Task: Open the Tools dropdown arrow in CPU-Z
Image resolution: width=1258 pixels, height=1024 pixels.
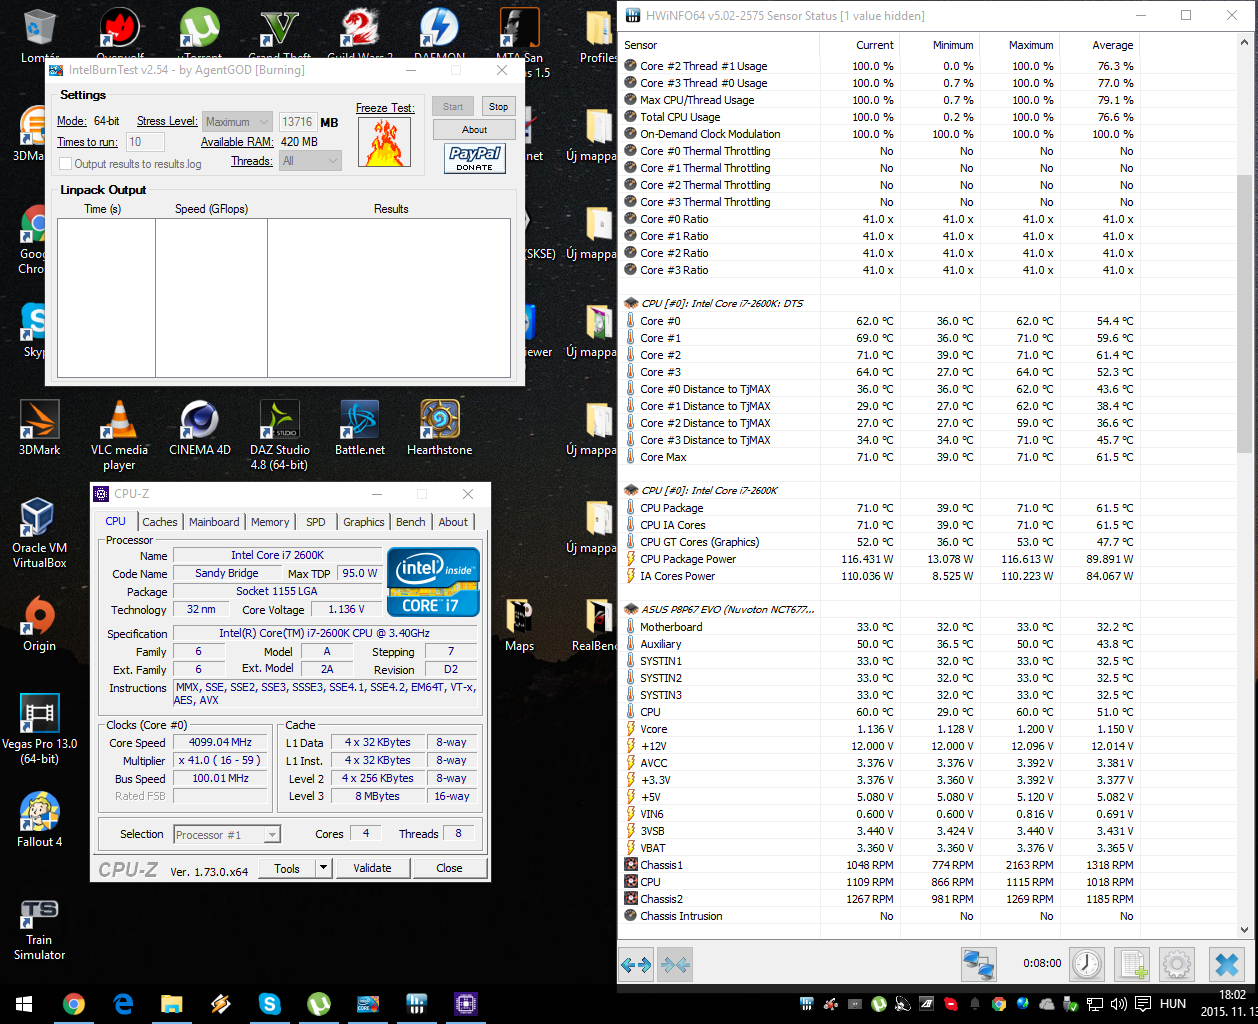Action: click(x=323, y=868)
